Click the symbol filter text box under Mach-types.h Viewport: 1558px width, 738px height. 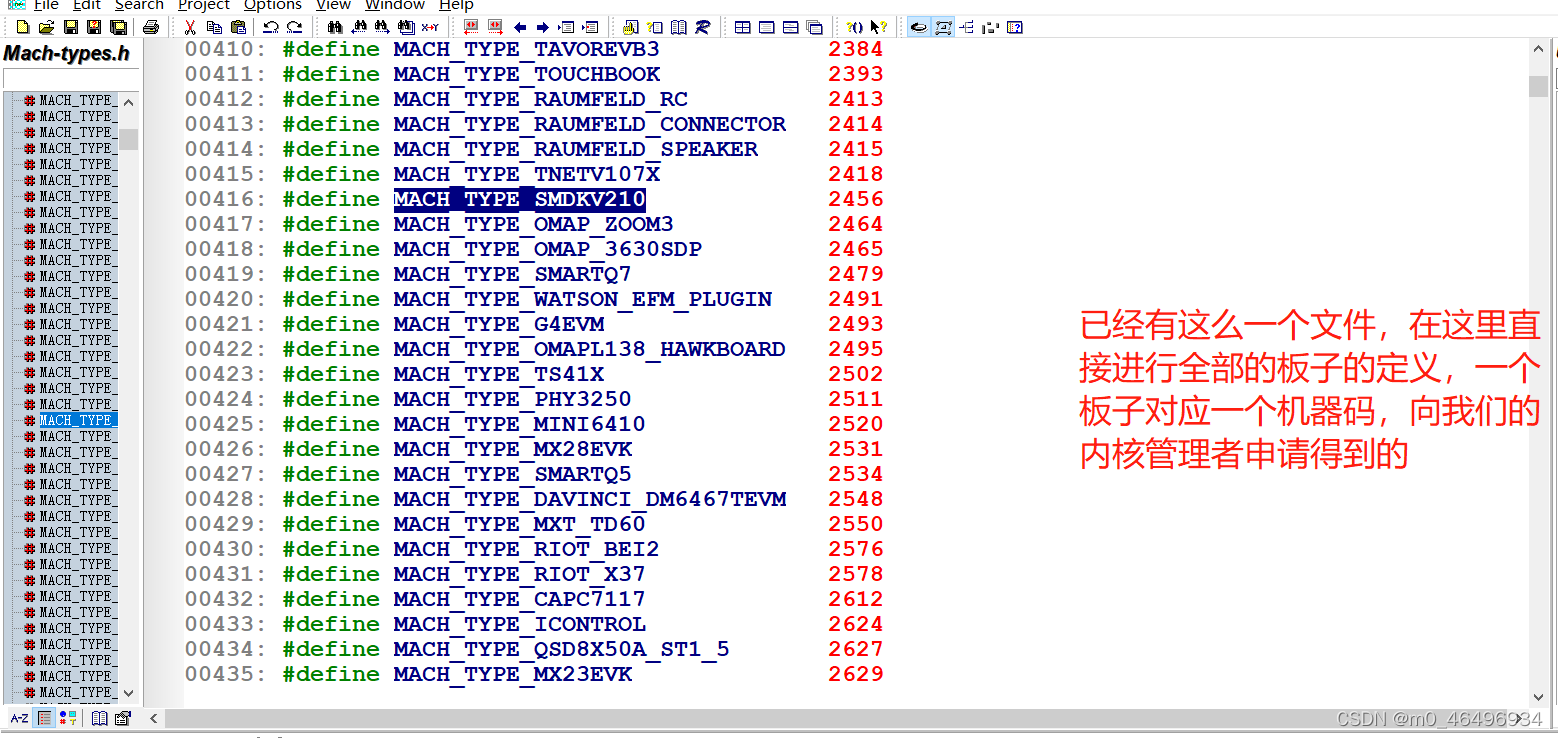pyautogui.click(x=70, y=78)
